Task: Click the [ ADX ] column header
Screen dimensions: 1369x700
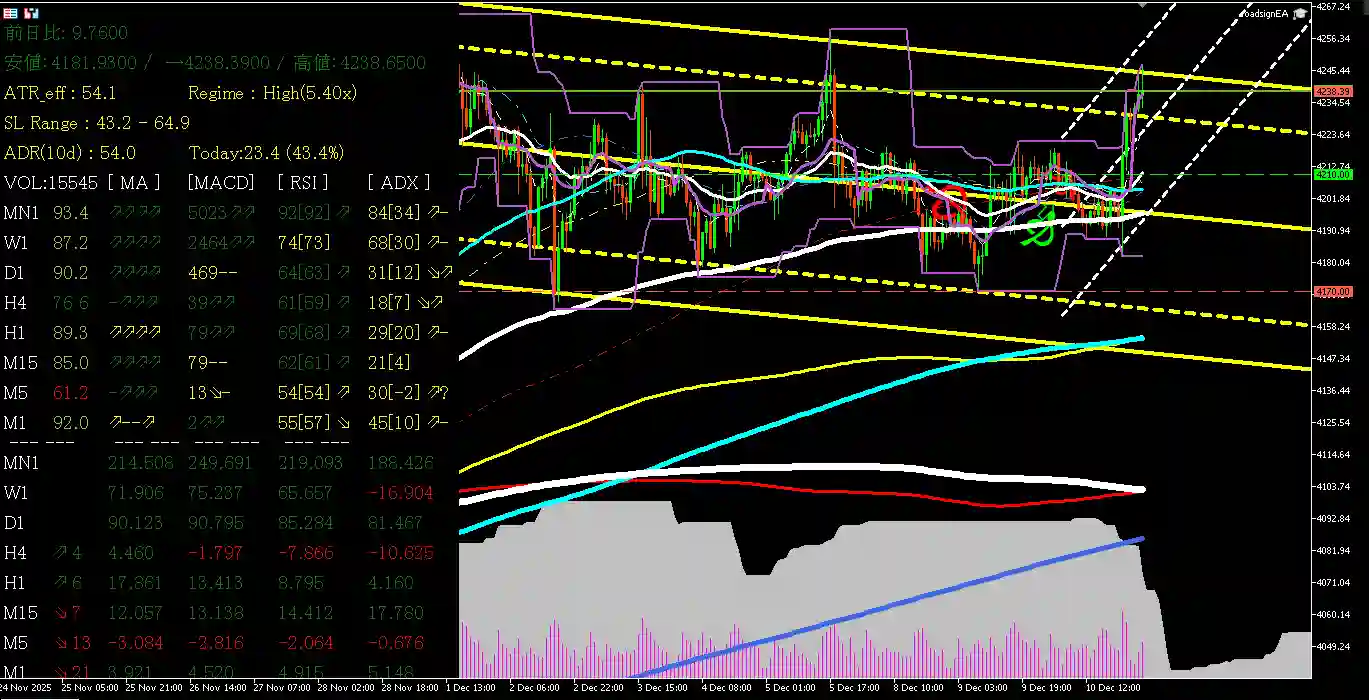Action: coord(399,182)
